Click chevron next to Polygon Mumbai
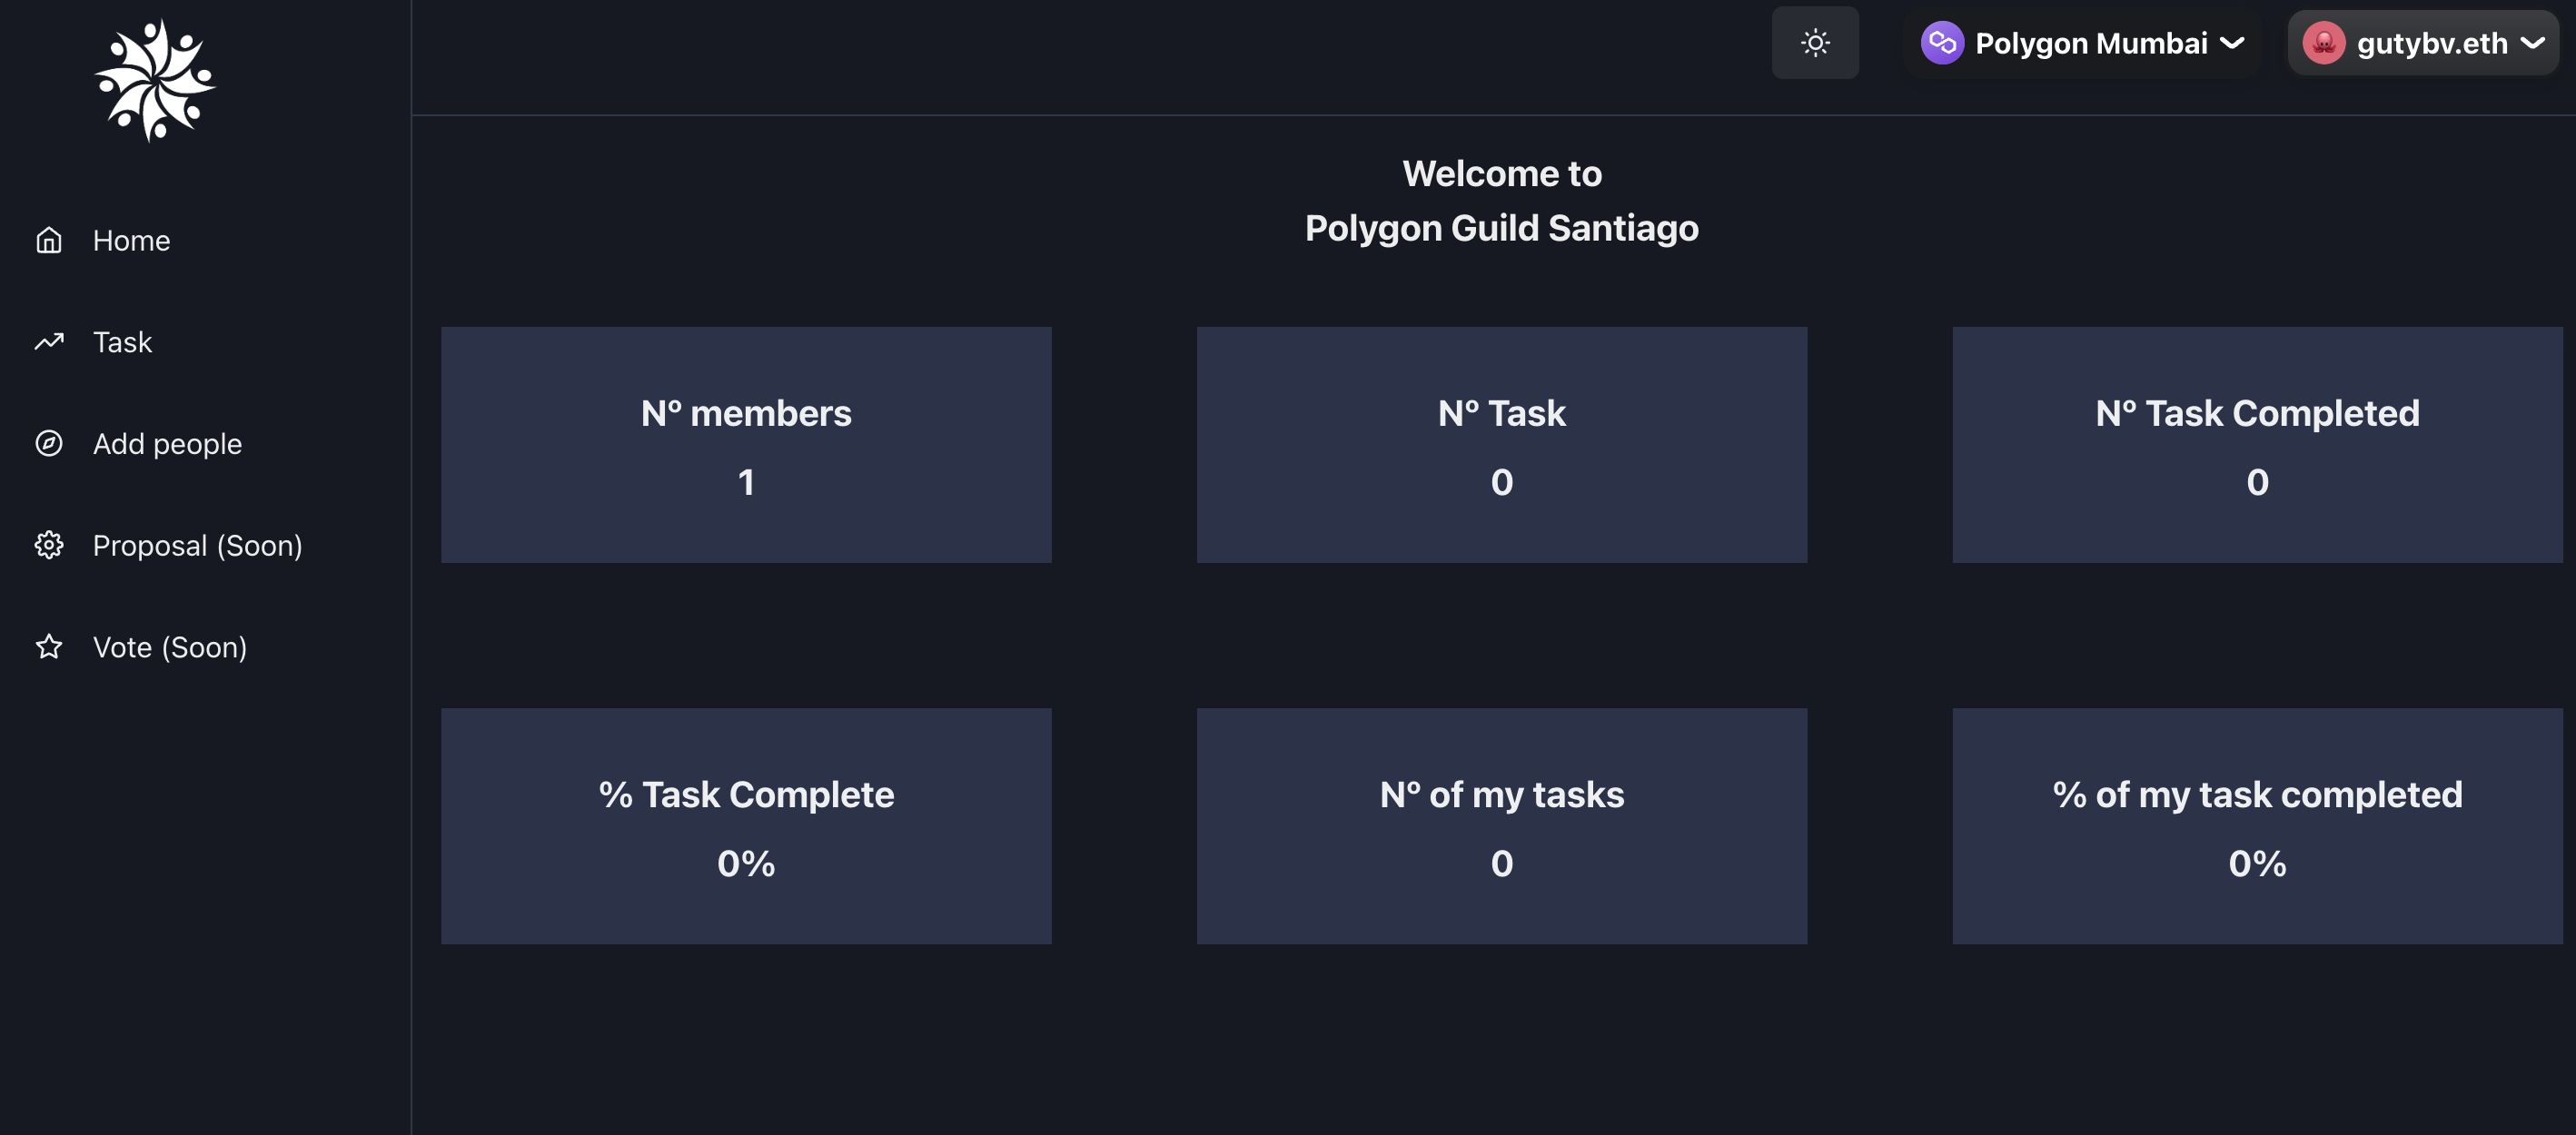The height and width of the screenshot is (1135, 2576). pos(2232,43)
